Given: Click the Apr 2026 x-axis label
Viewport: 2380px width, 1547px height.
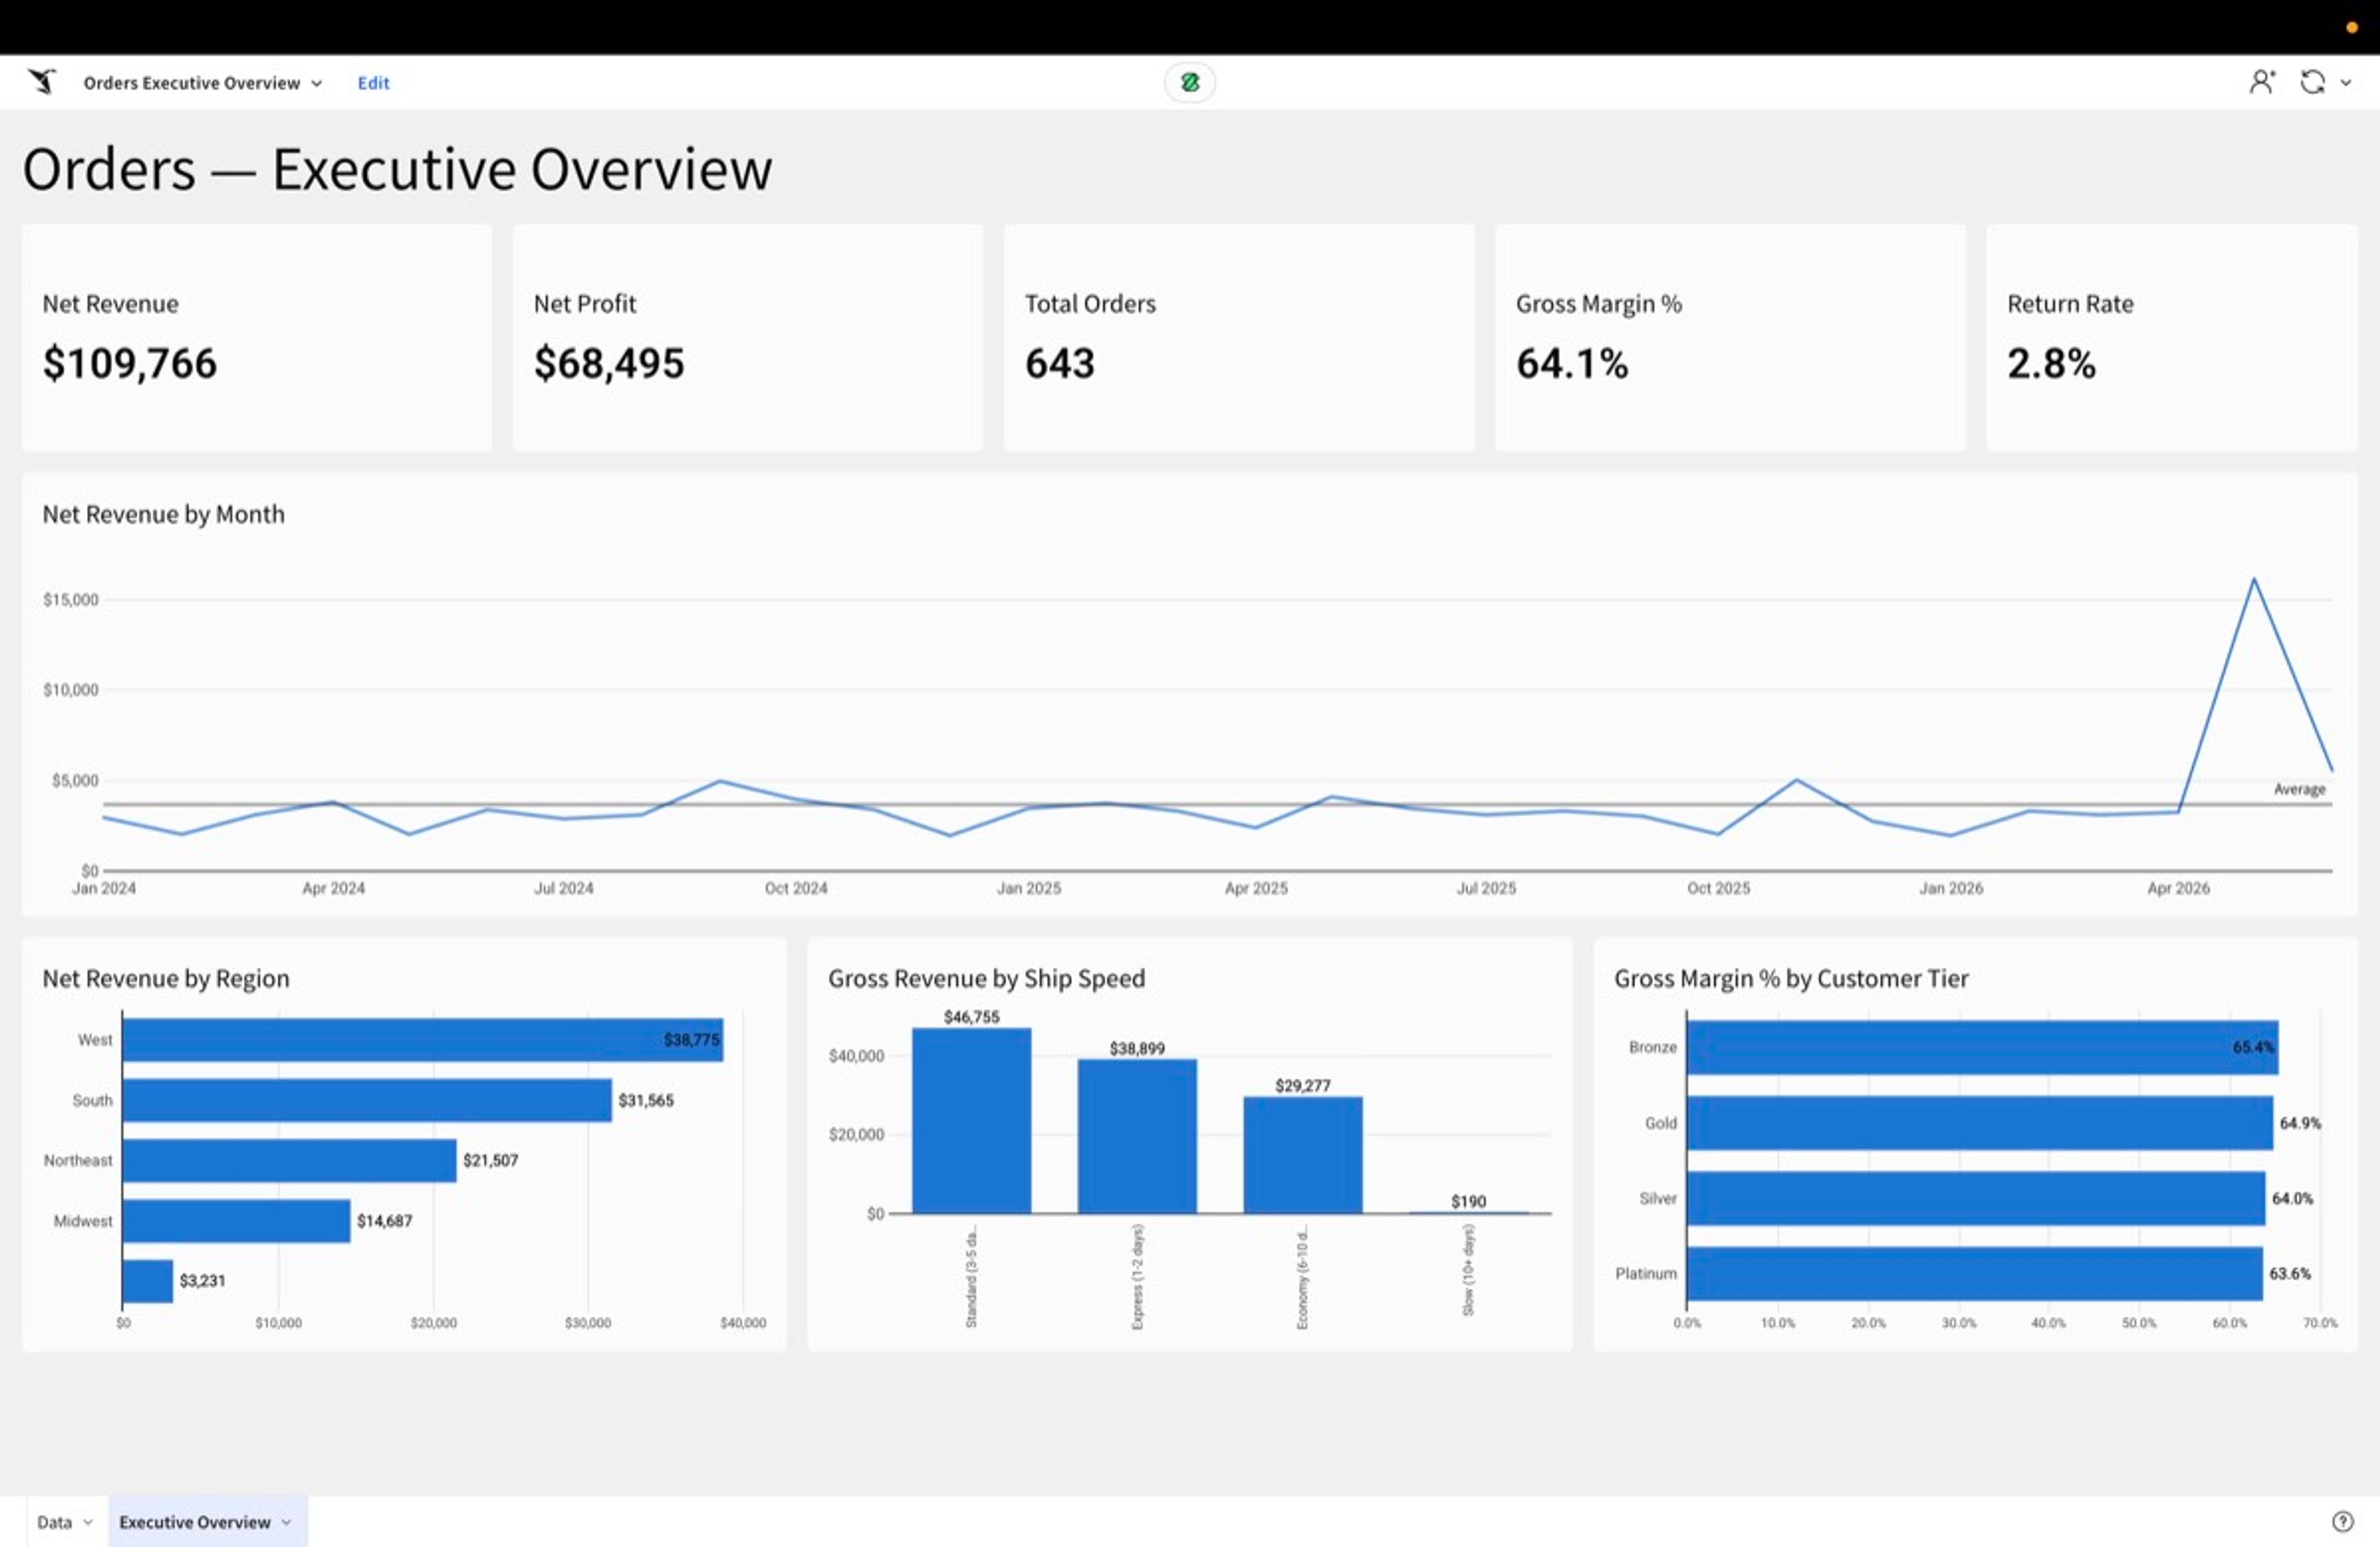Looking at the screenshot, I should pyautogui.click(x=2178, y=888).
